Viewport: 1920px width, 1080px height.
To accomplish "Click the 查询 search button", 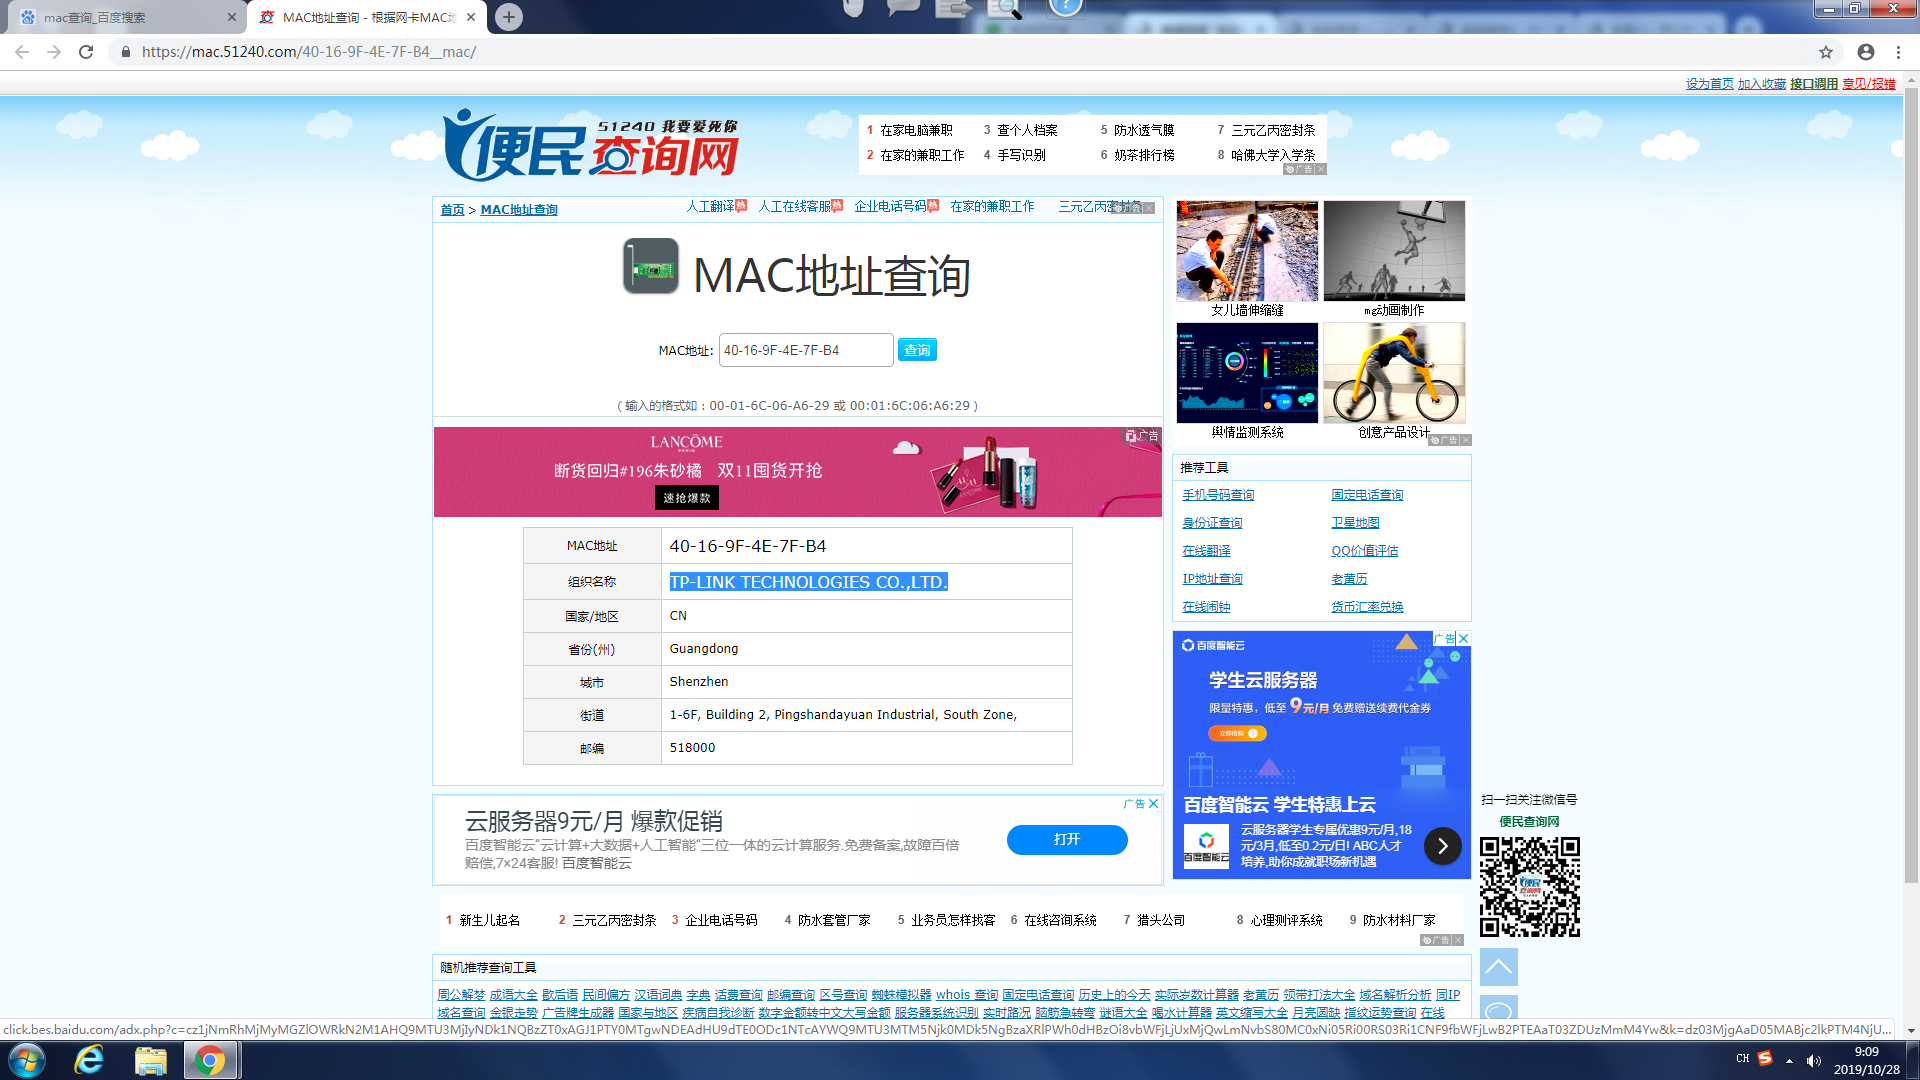I will [916, 350].
